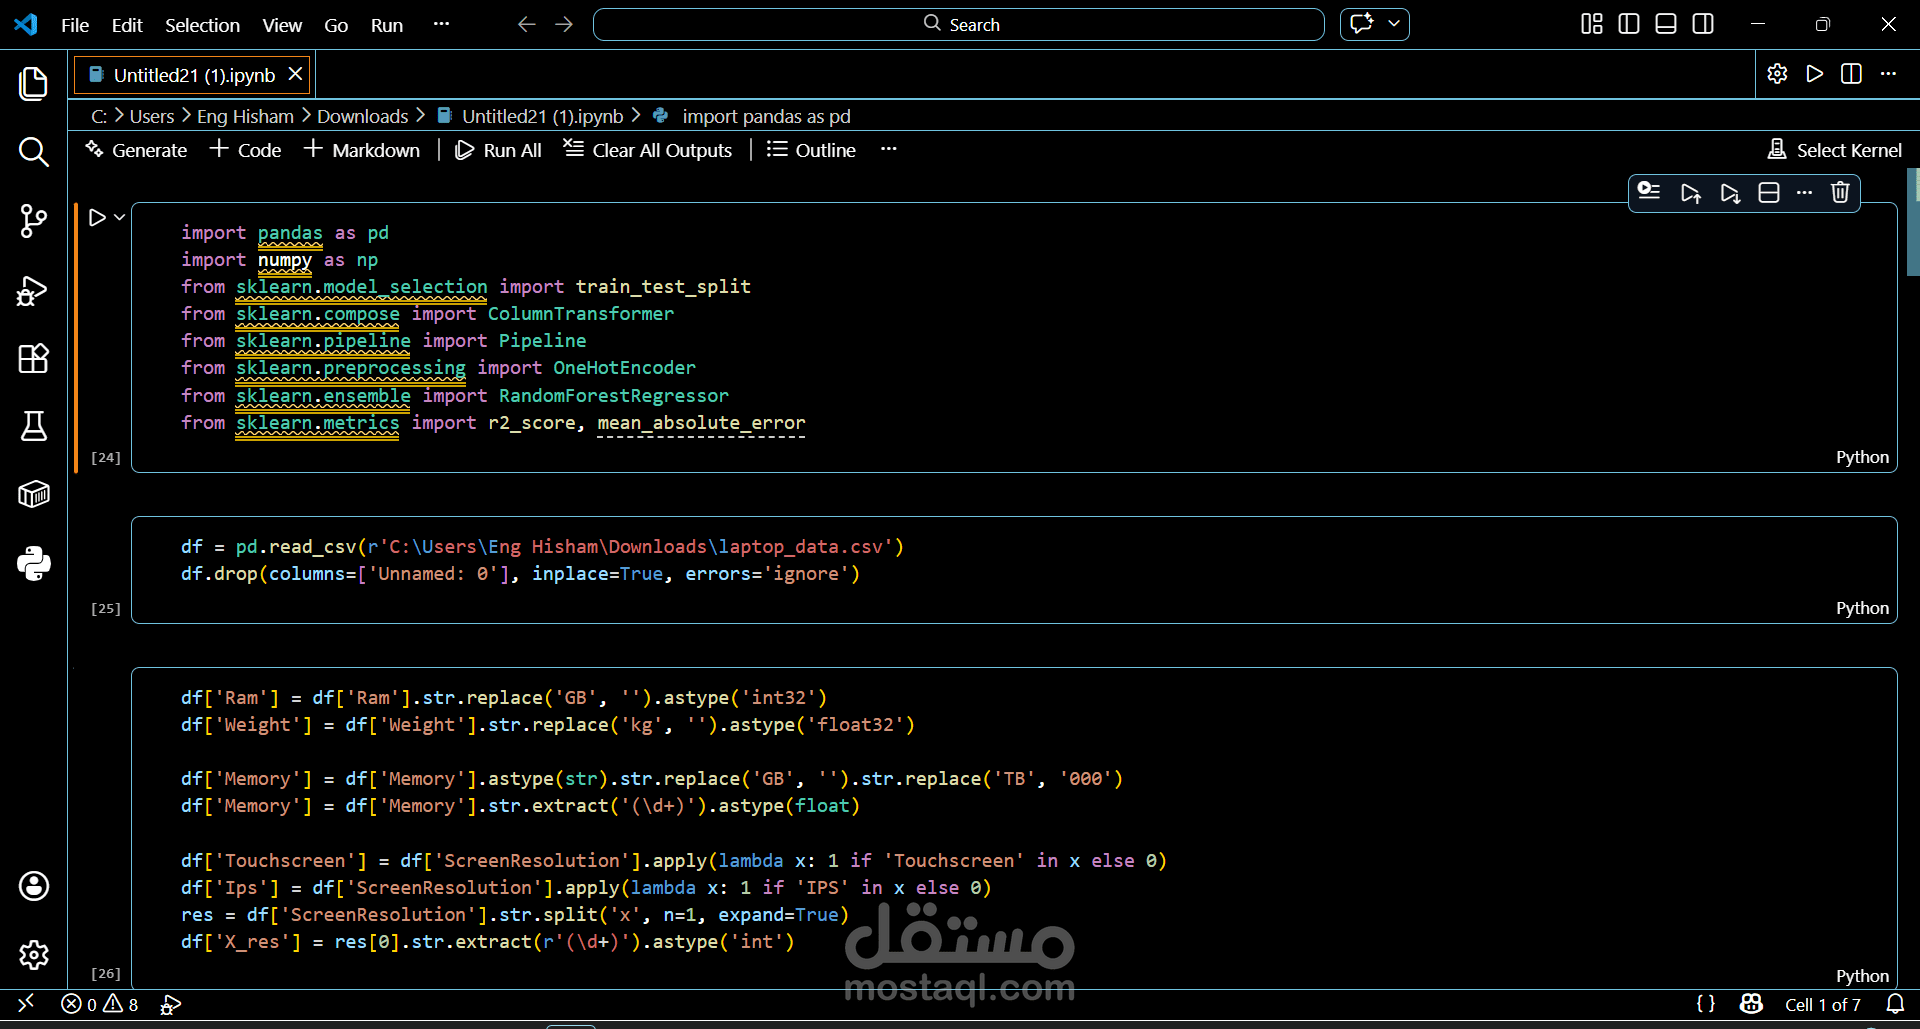Click the command center Search box
Screen dimensions: 1920x1029
[x=959, y=24]
